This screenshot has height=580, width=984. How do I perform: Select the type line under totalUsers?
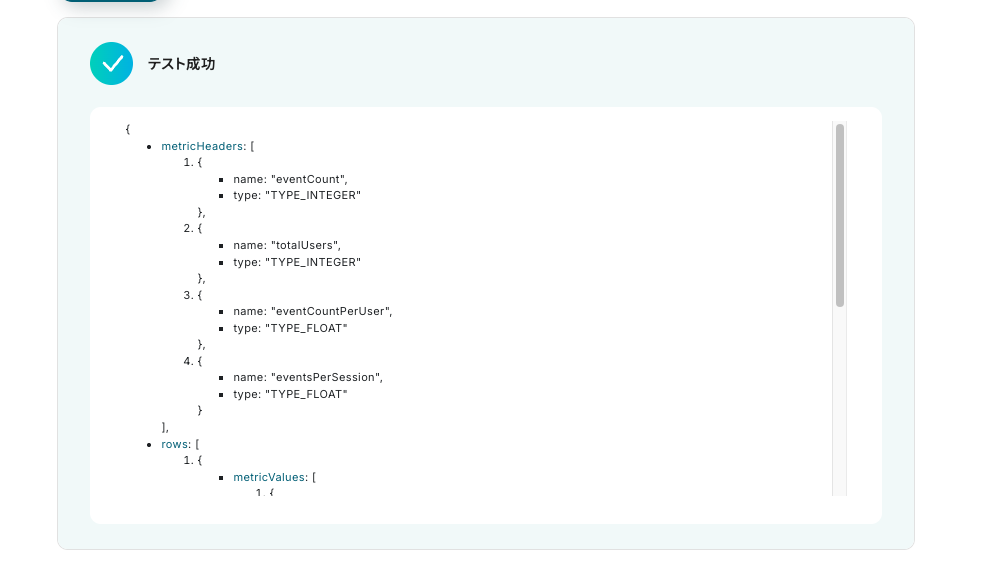tap(297, 262)
